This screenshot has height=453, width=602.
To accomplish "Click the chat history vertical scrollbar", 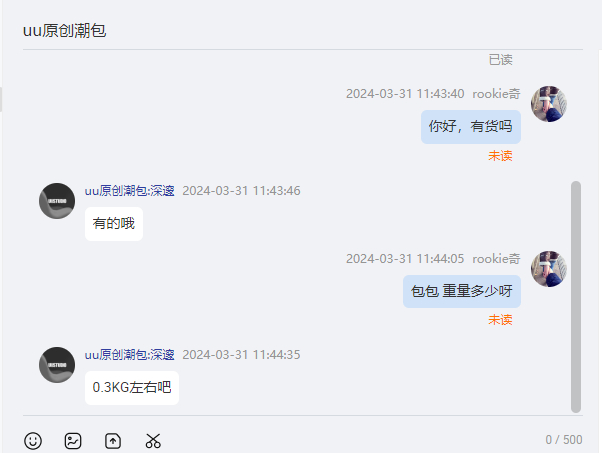I will point(576,297).
